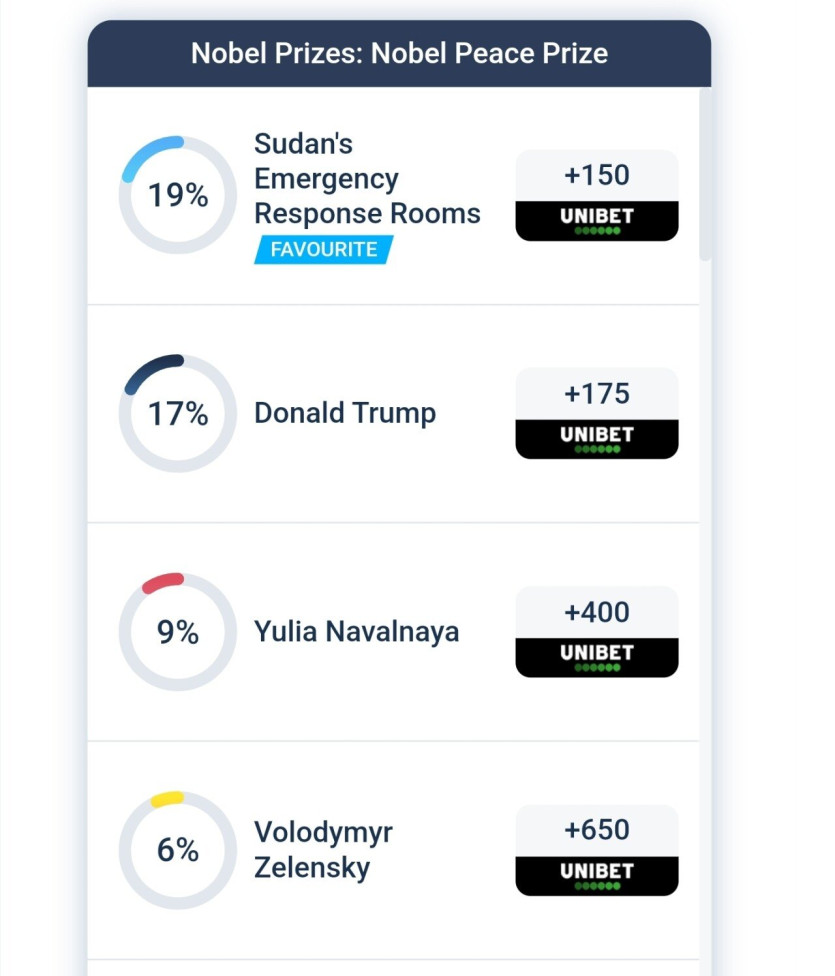Screen dimensions: 835x976
Task: Click the Unibet logo beside Sudan's Emergency Response Rooms
Action: 596,220
